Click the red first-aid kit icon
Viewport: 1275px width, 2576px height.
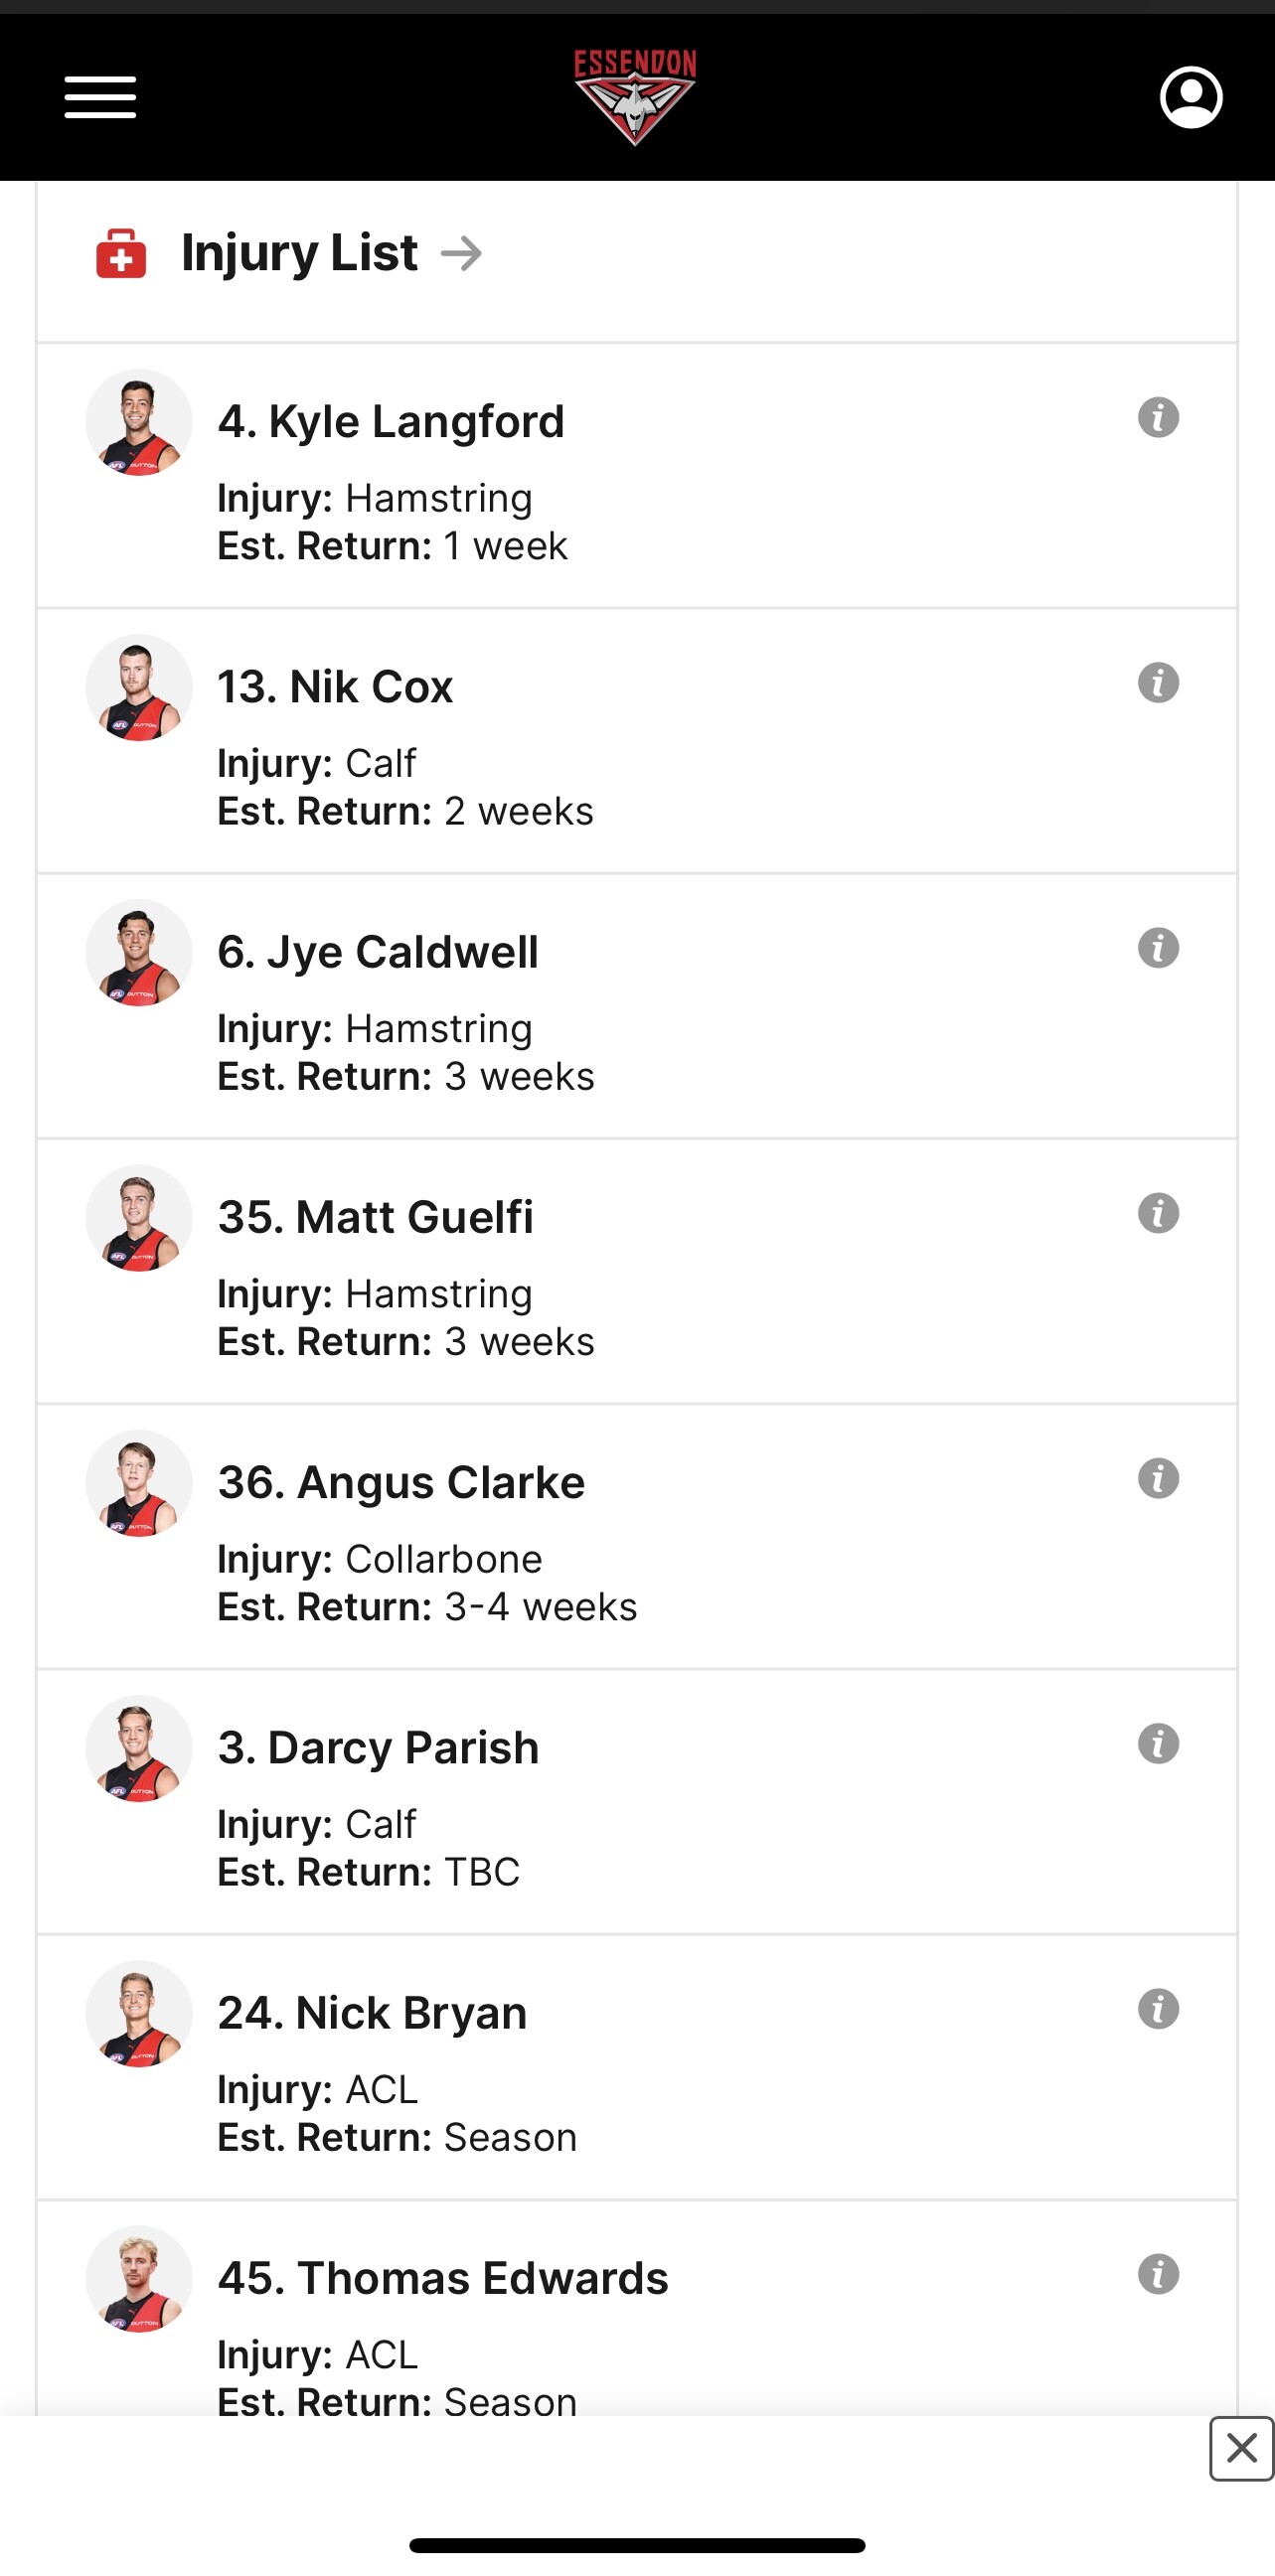tap(121, 253)
